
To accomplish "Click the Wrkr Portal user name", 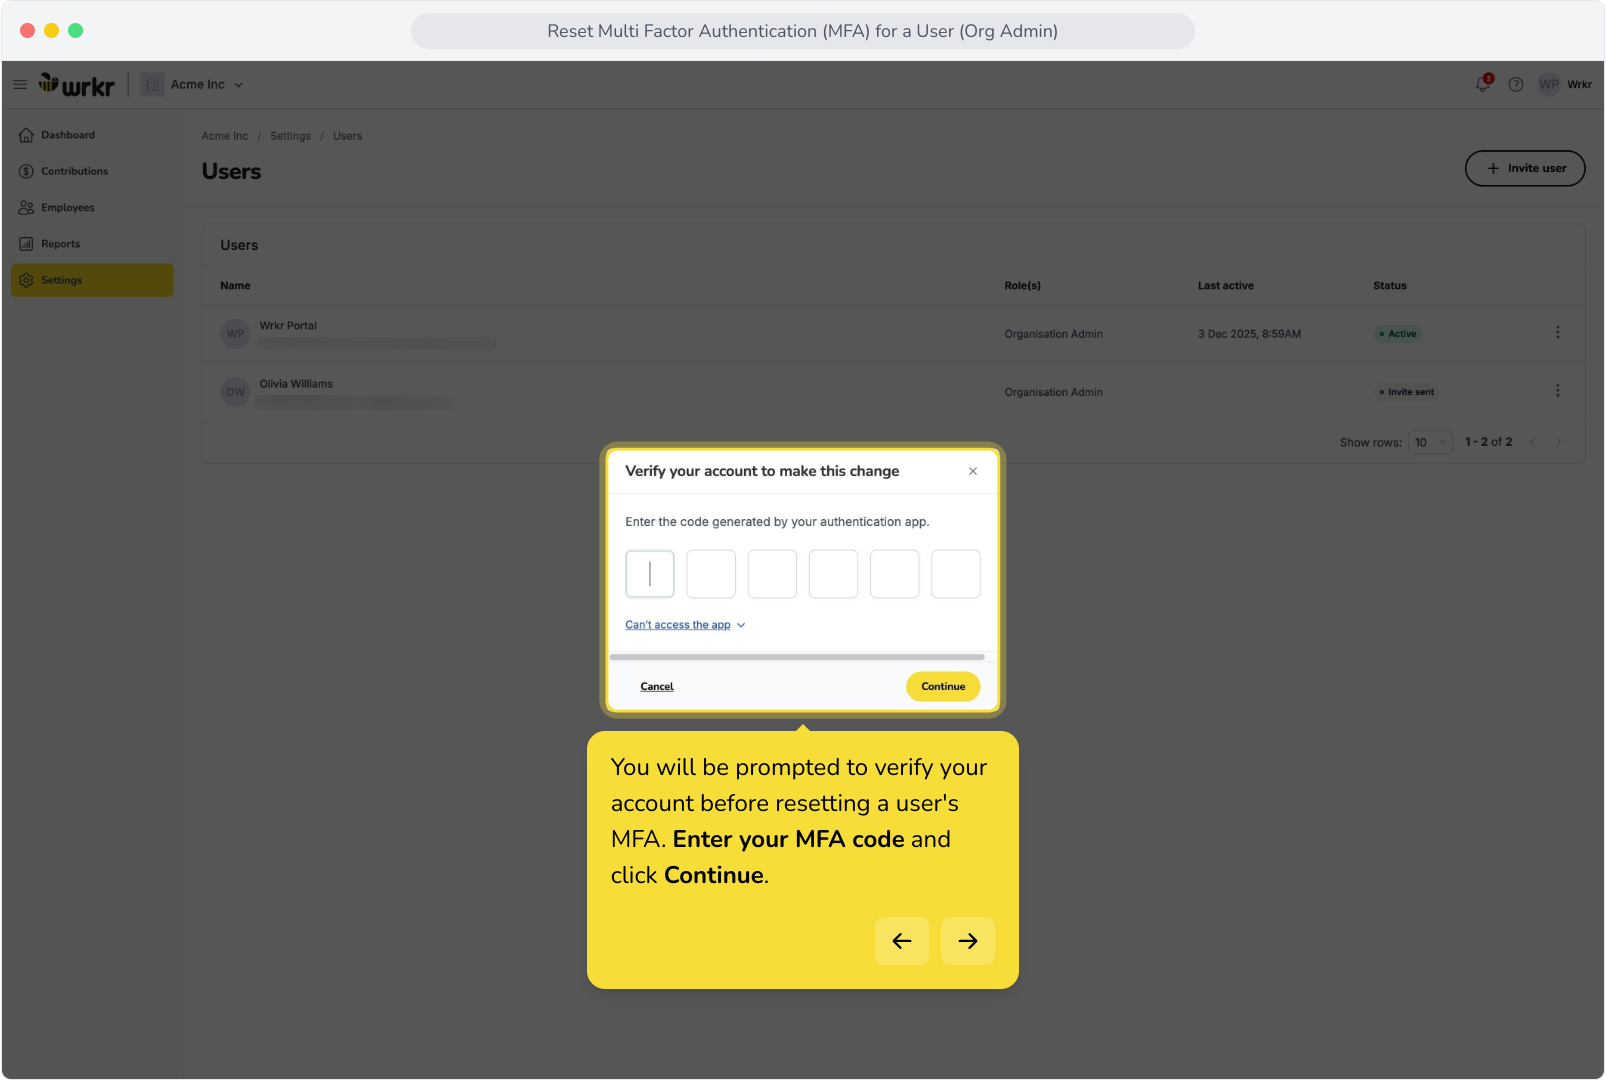I will 288,326.
